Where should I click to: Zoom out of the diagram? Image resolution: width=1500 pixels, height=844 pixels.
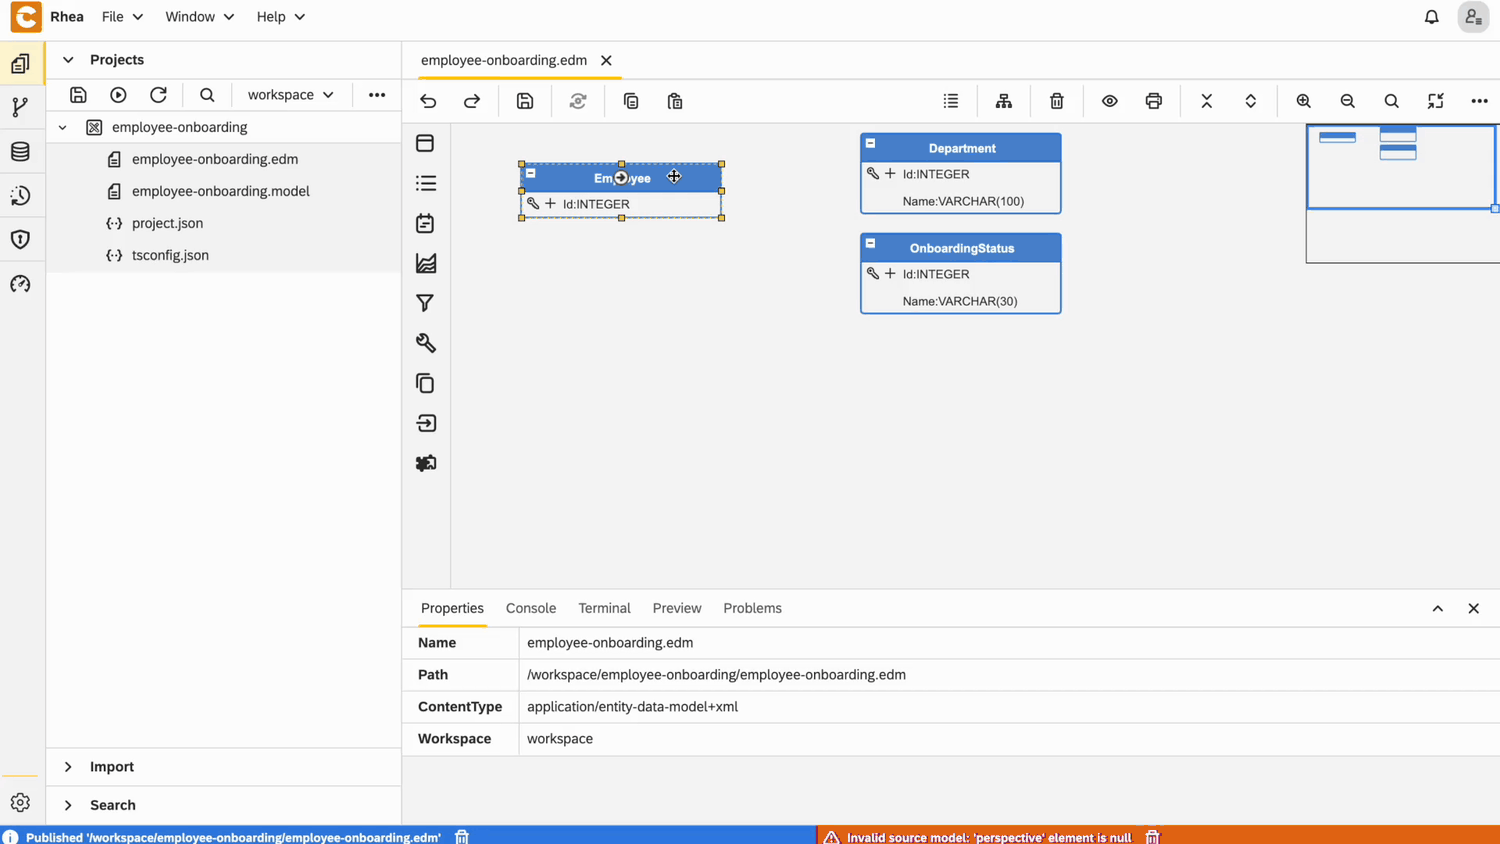click(x=1347, y=101)
